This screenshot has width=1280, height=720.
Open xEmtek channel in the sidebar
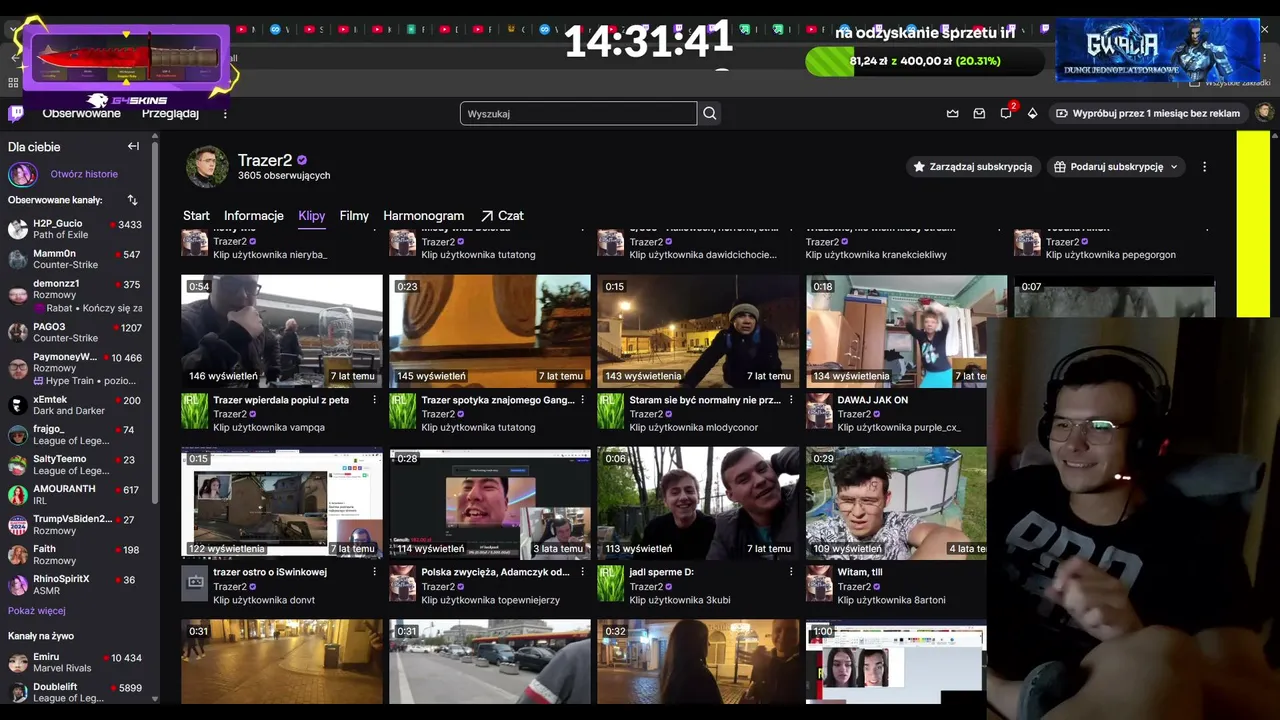pyautogui.click(x=76, y=405)
